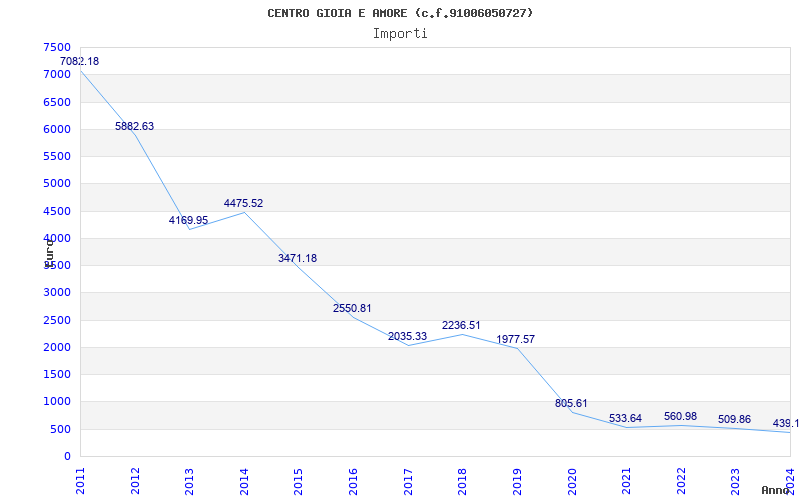The height and width of the screenshot is (500, 800).
Task: Click the 2022 x-axis label
Action: coord(681,481)
